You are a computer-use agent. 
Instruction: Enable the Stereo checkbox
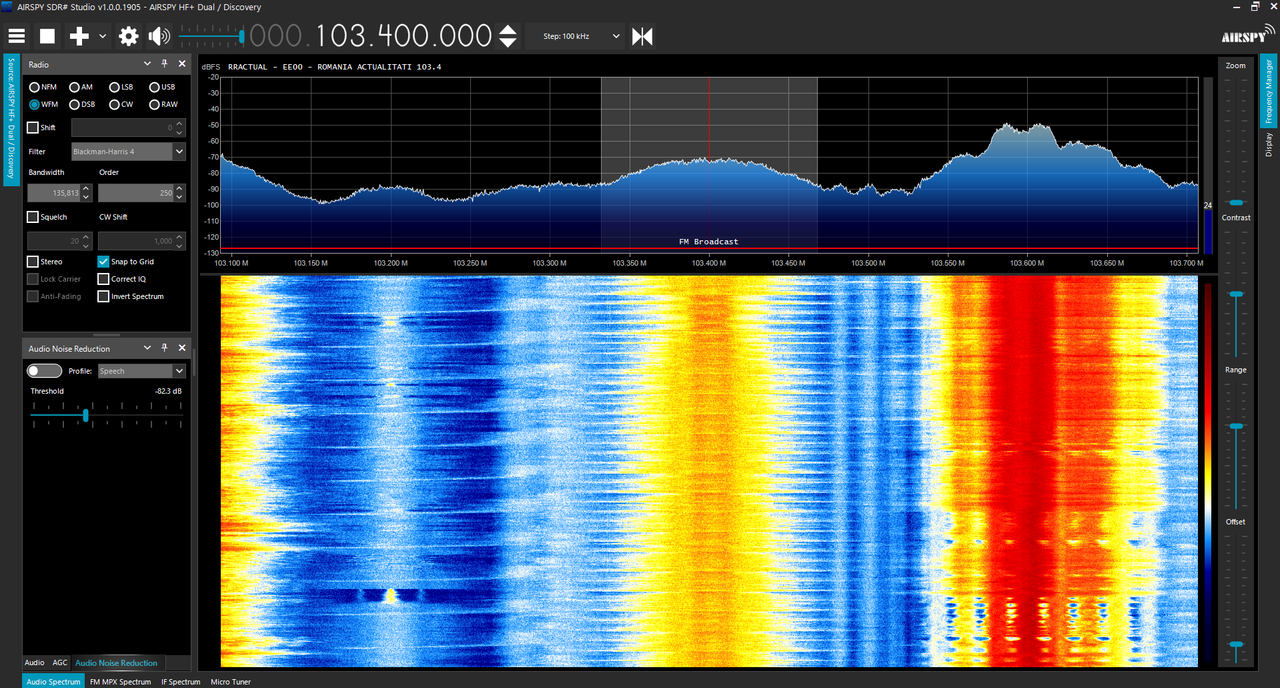click(33, 262)
